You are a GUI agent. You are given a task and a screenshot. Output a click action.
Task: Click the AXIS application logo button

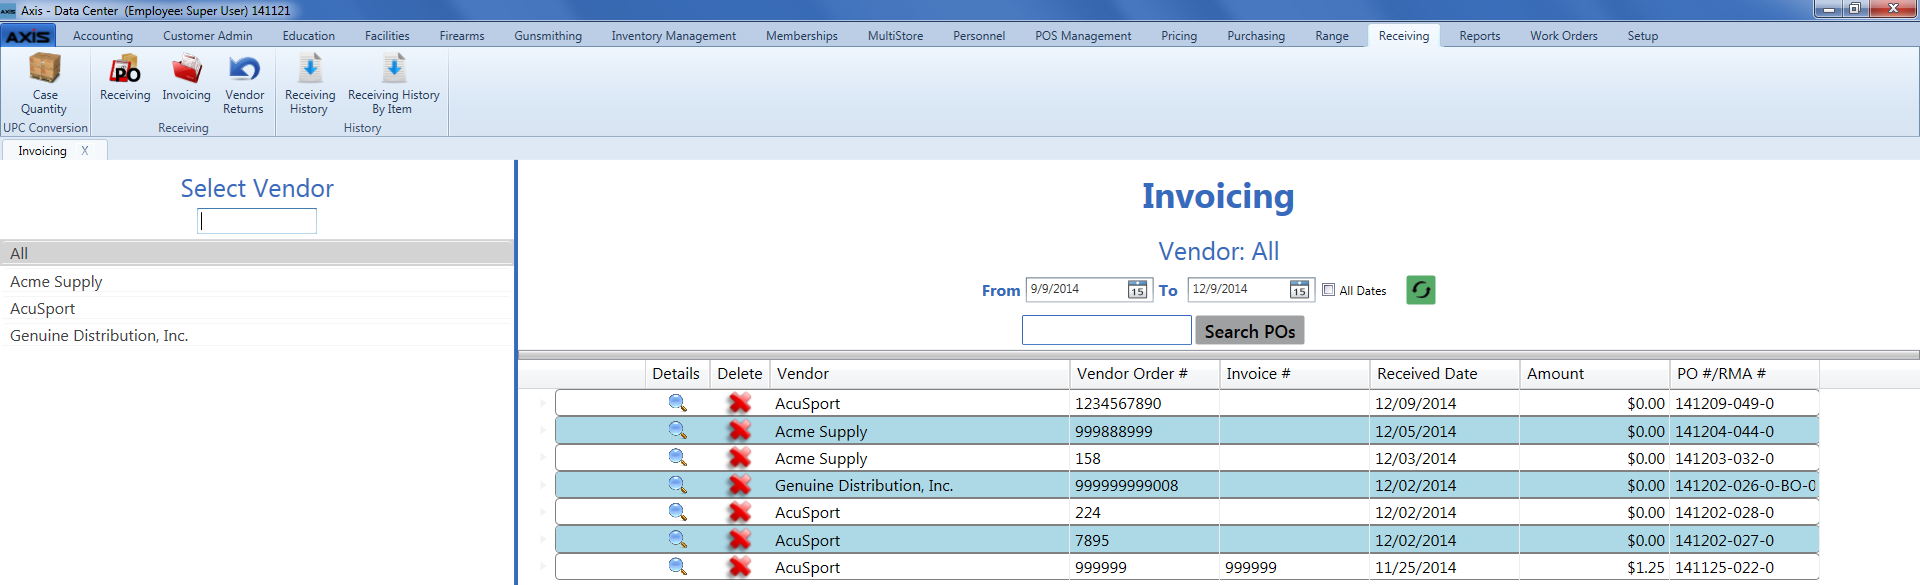[x=28, y=36]
